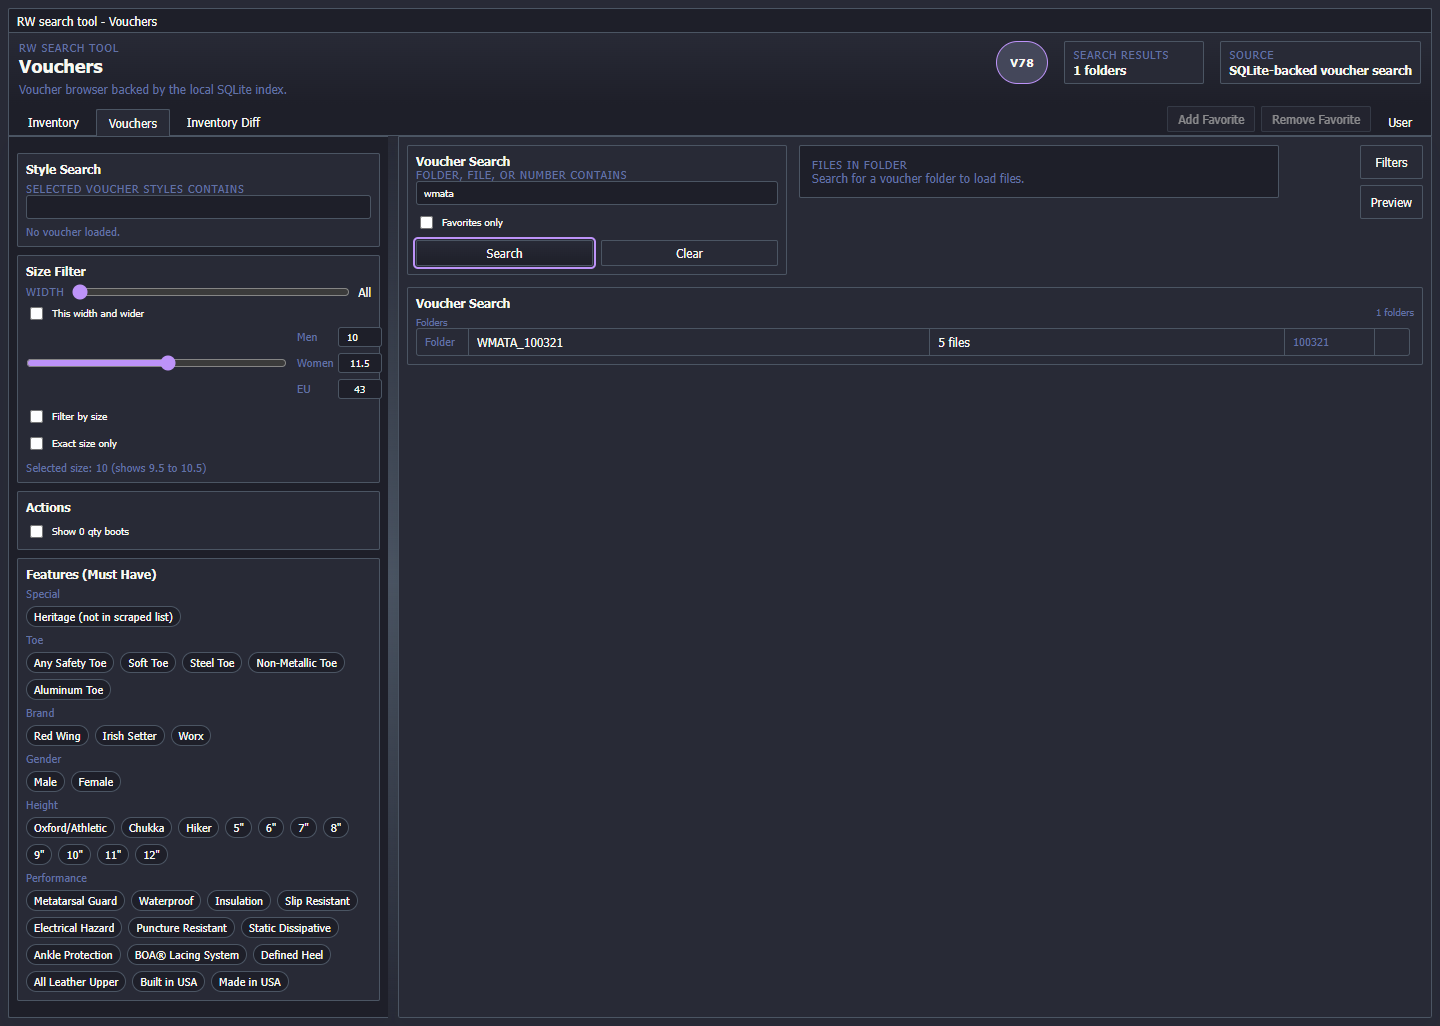Viewport: 1440px width, 1026px height.
Task: Open the User menu
Action: tap(1399, 123)
